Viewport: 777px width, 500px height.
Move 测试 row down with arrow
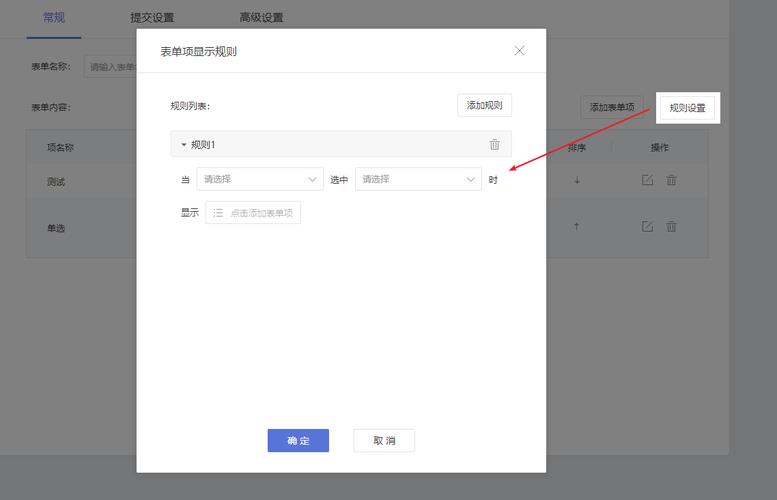577,180
